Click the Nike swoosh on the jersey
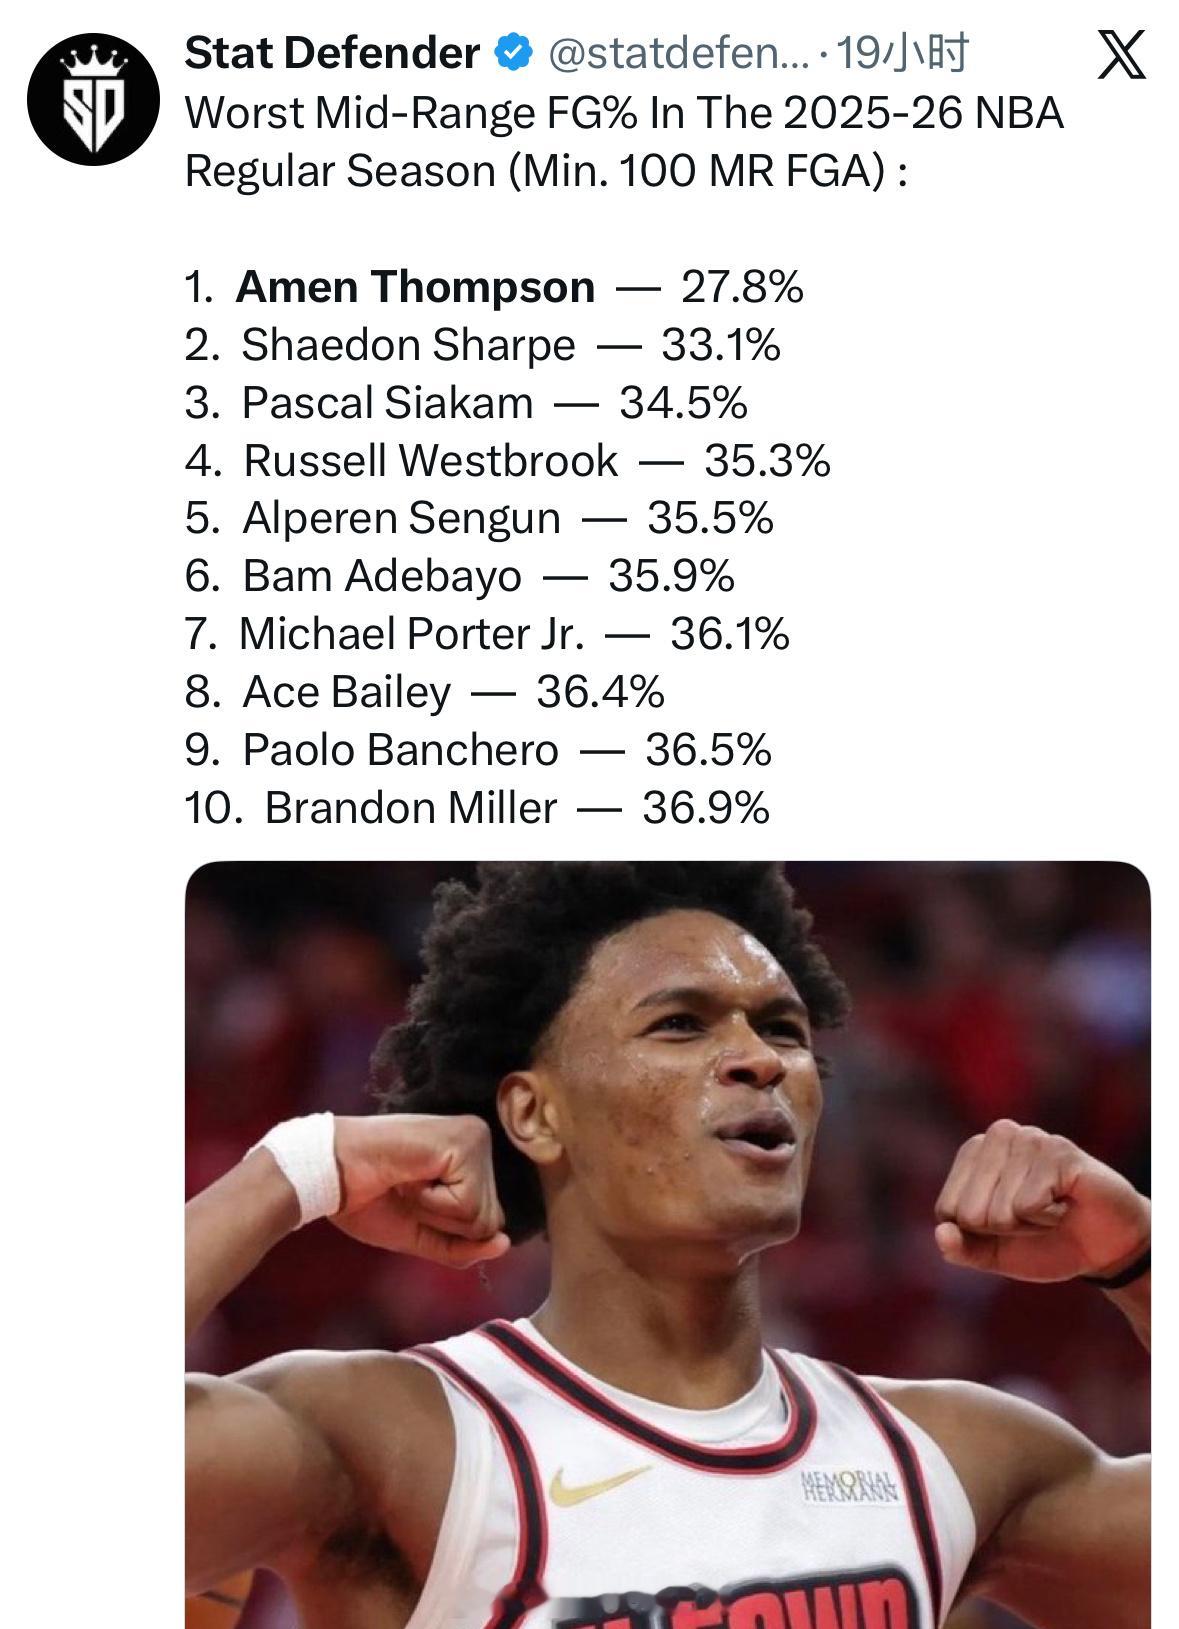The width and height of the screenshot is (1179, 1629). 597,1483
